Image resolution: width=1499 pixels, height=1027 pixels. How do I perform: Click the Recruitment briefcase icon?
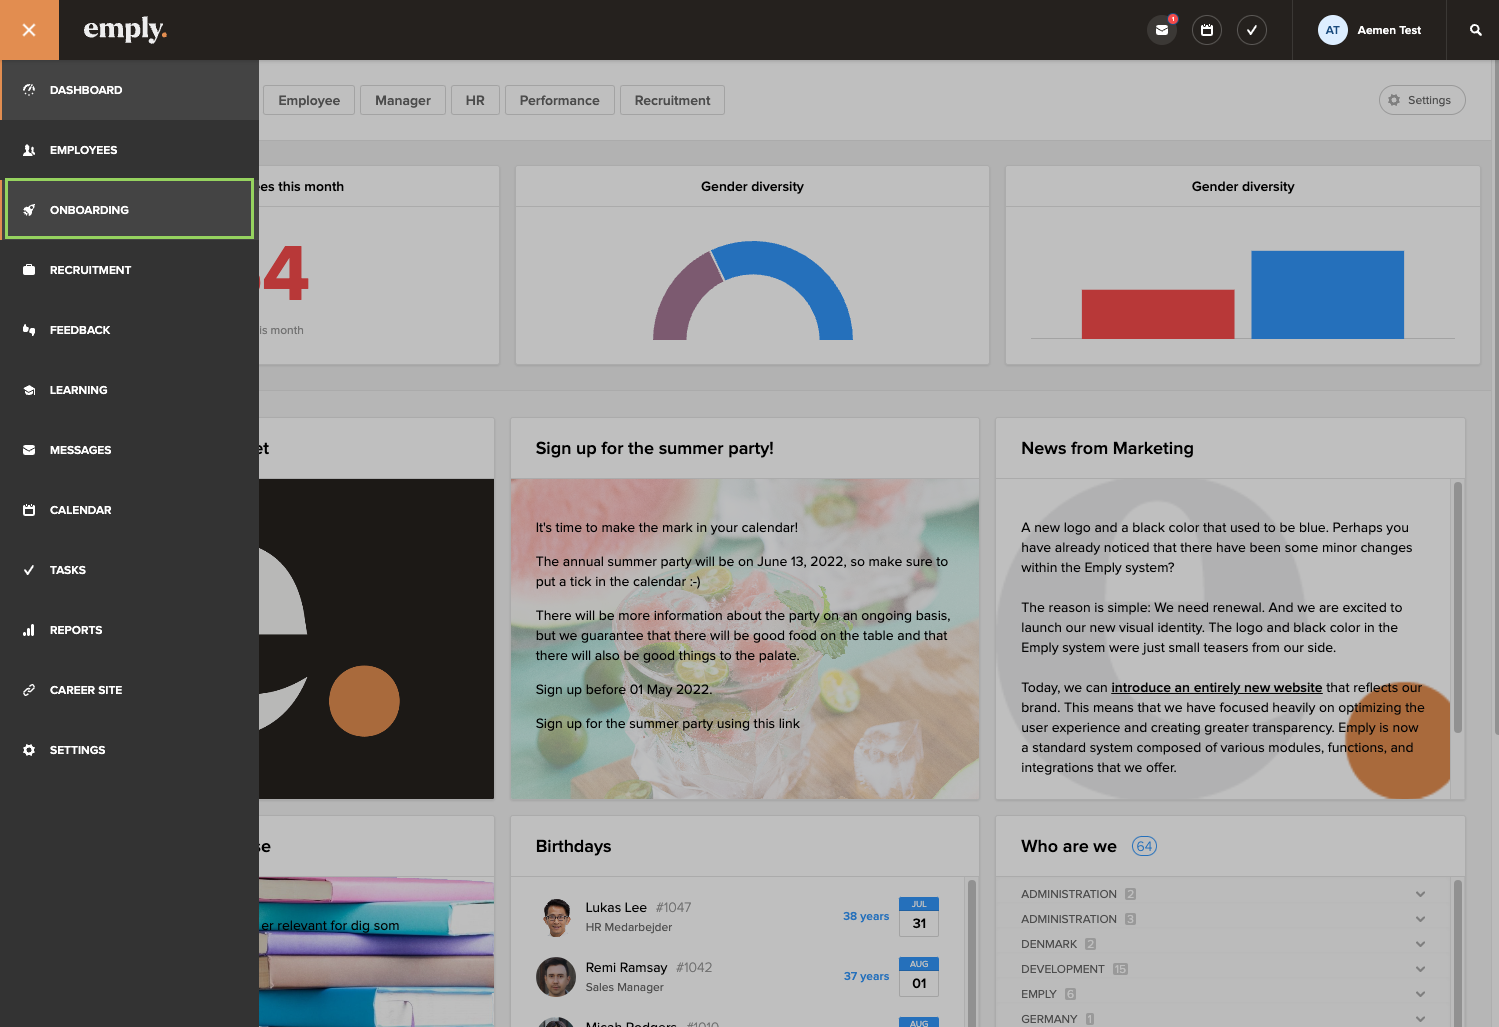pyautogui.click(x=29, y=270)
